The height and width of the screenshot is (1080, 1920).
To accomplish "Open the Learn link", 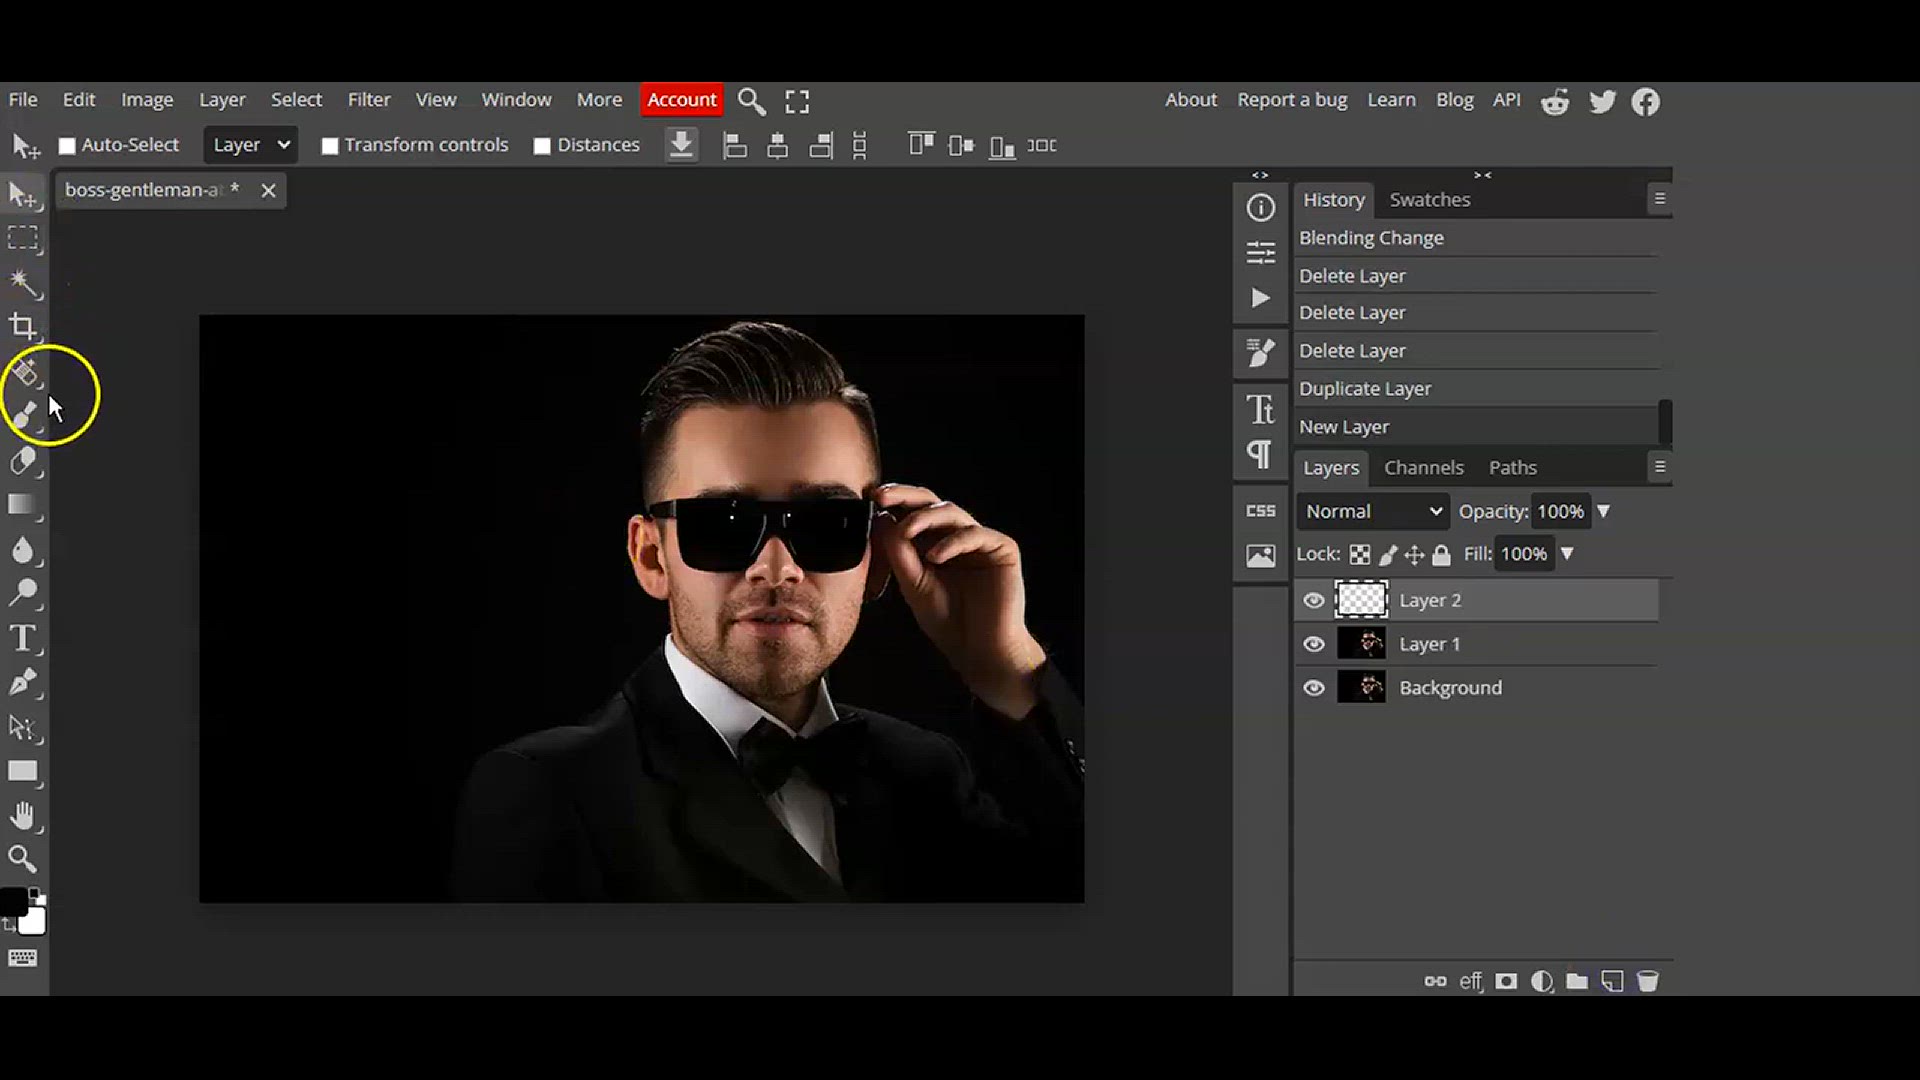I will coord(1391,100).
